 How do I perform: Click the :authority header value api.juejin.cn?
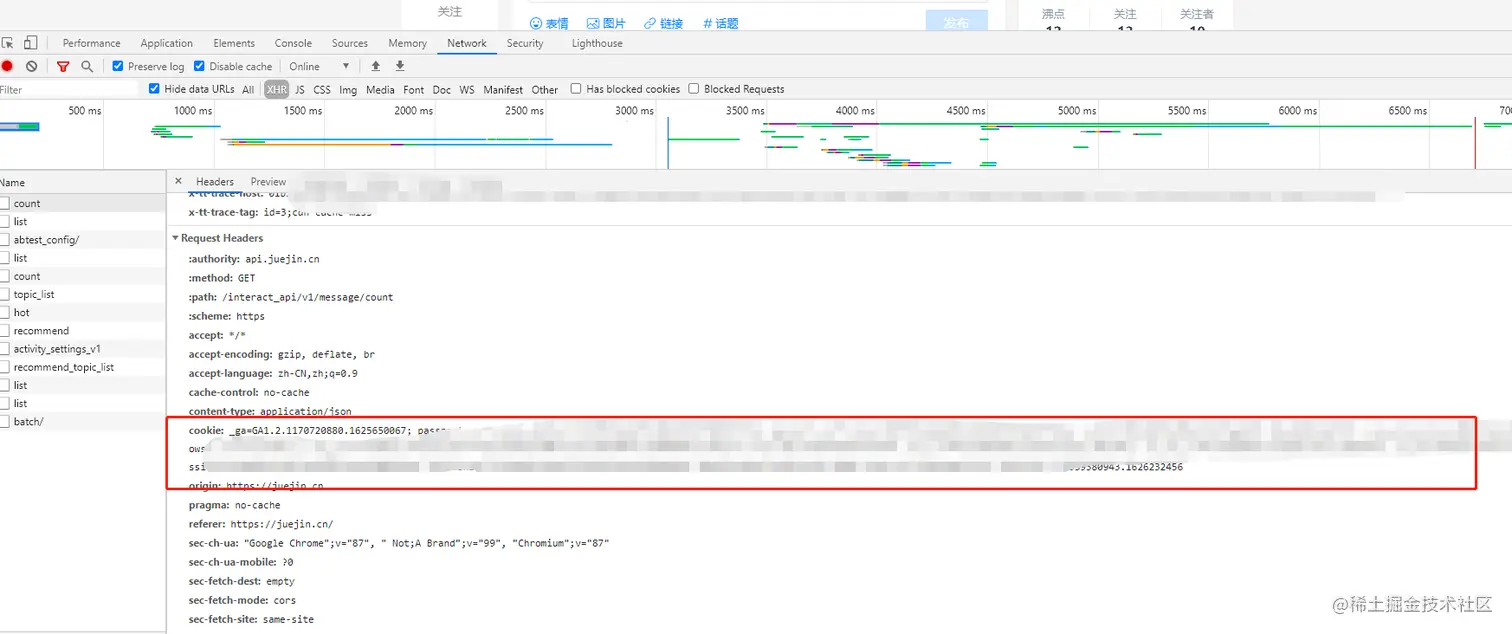[282, 259]
